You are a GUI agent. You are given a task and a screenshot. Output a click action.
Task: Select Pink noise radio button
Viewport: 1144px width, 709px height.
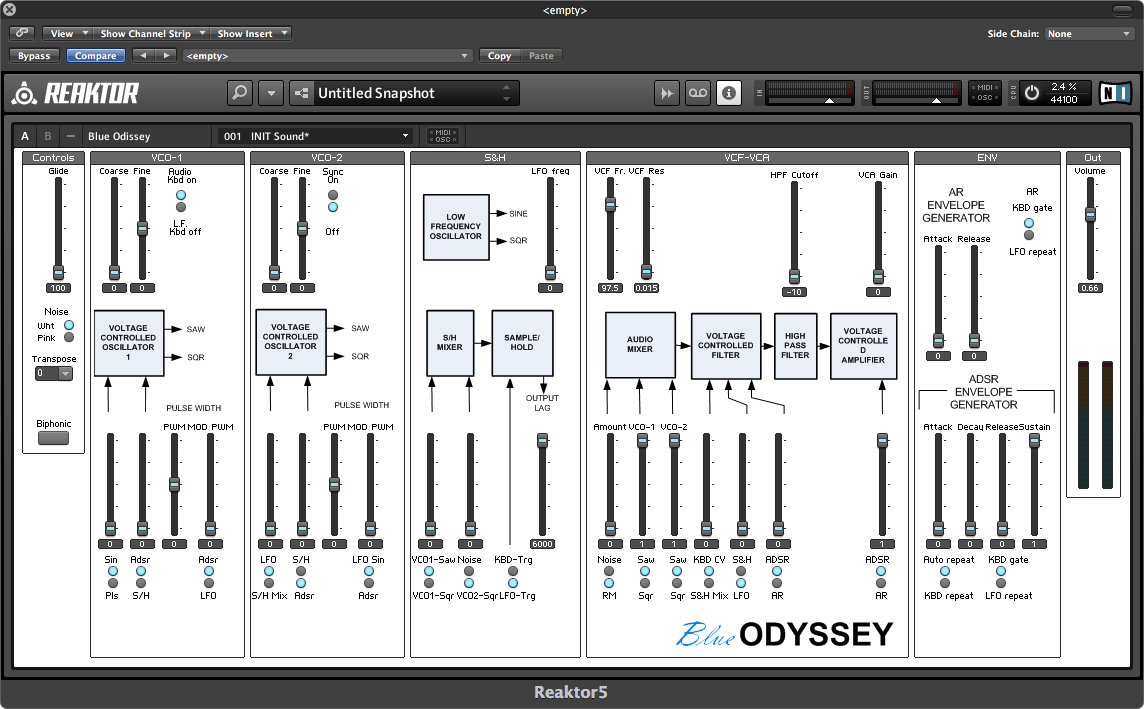69,337
